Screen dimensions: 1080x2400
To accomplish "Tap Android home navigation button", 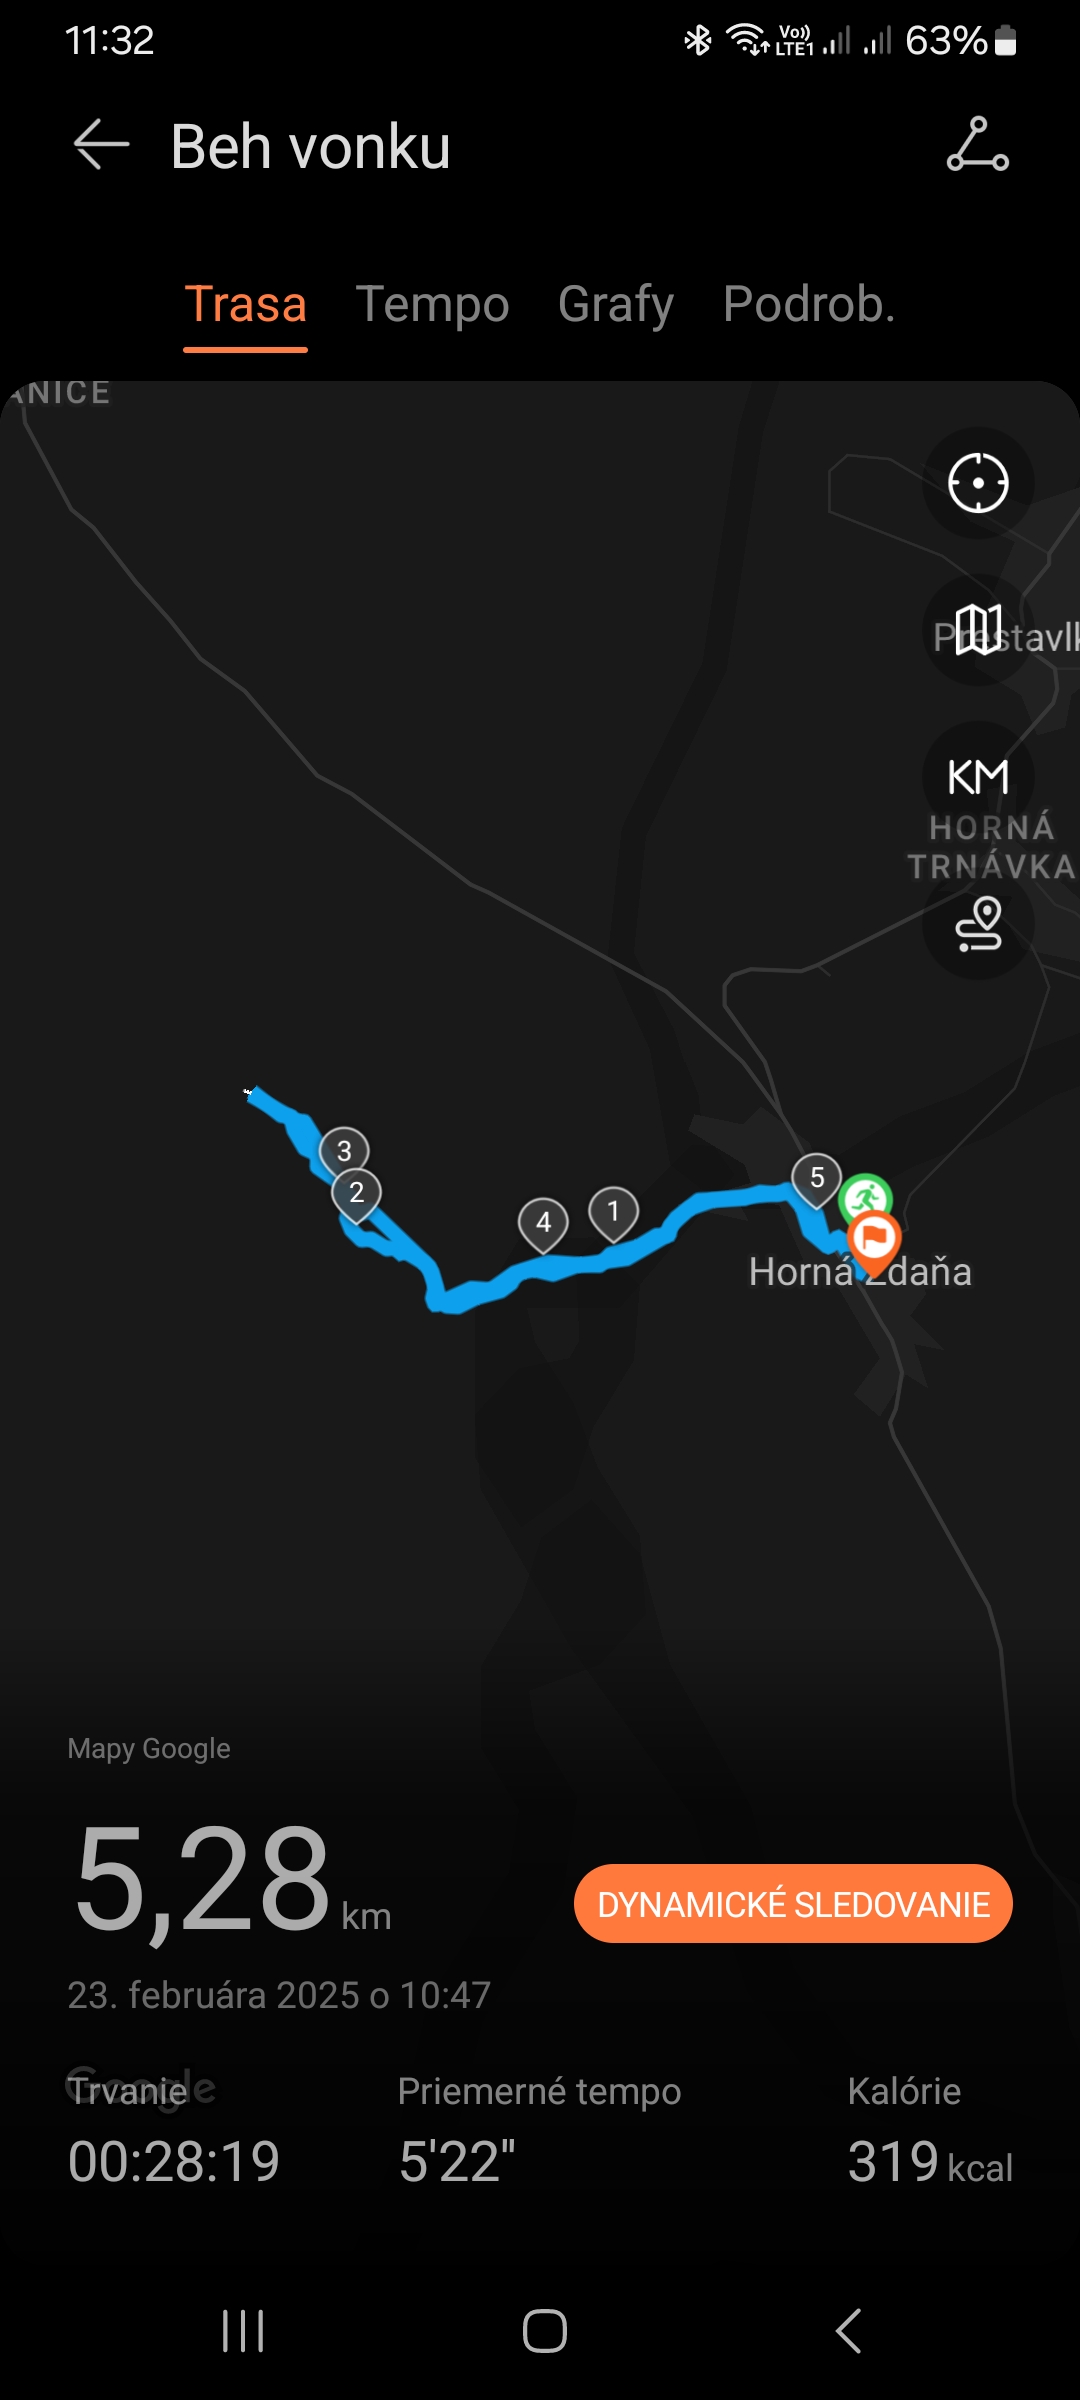I will [x=545, y=2331].
